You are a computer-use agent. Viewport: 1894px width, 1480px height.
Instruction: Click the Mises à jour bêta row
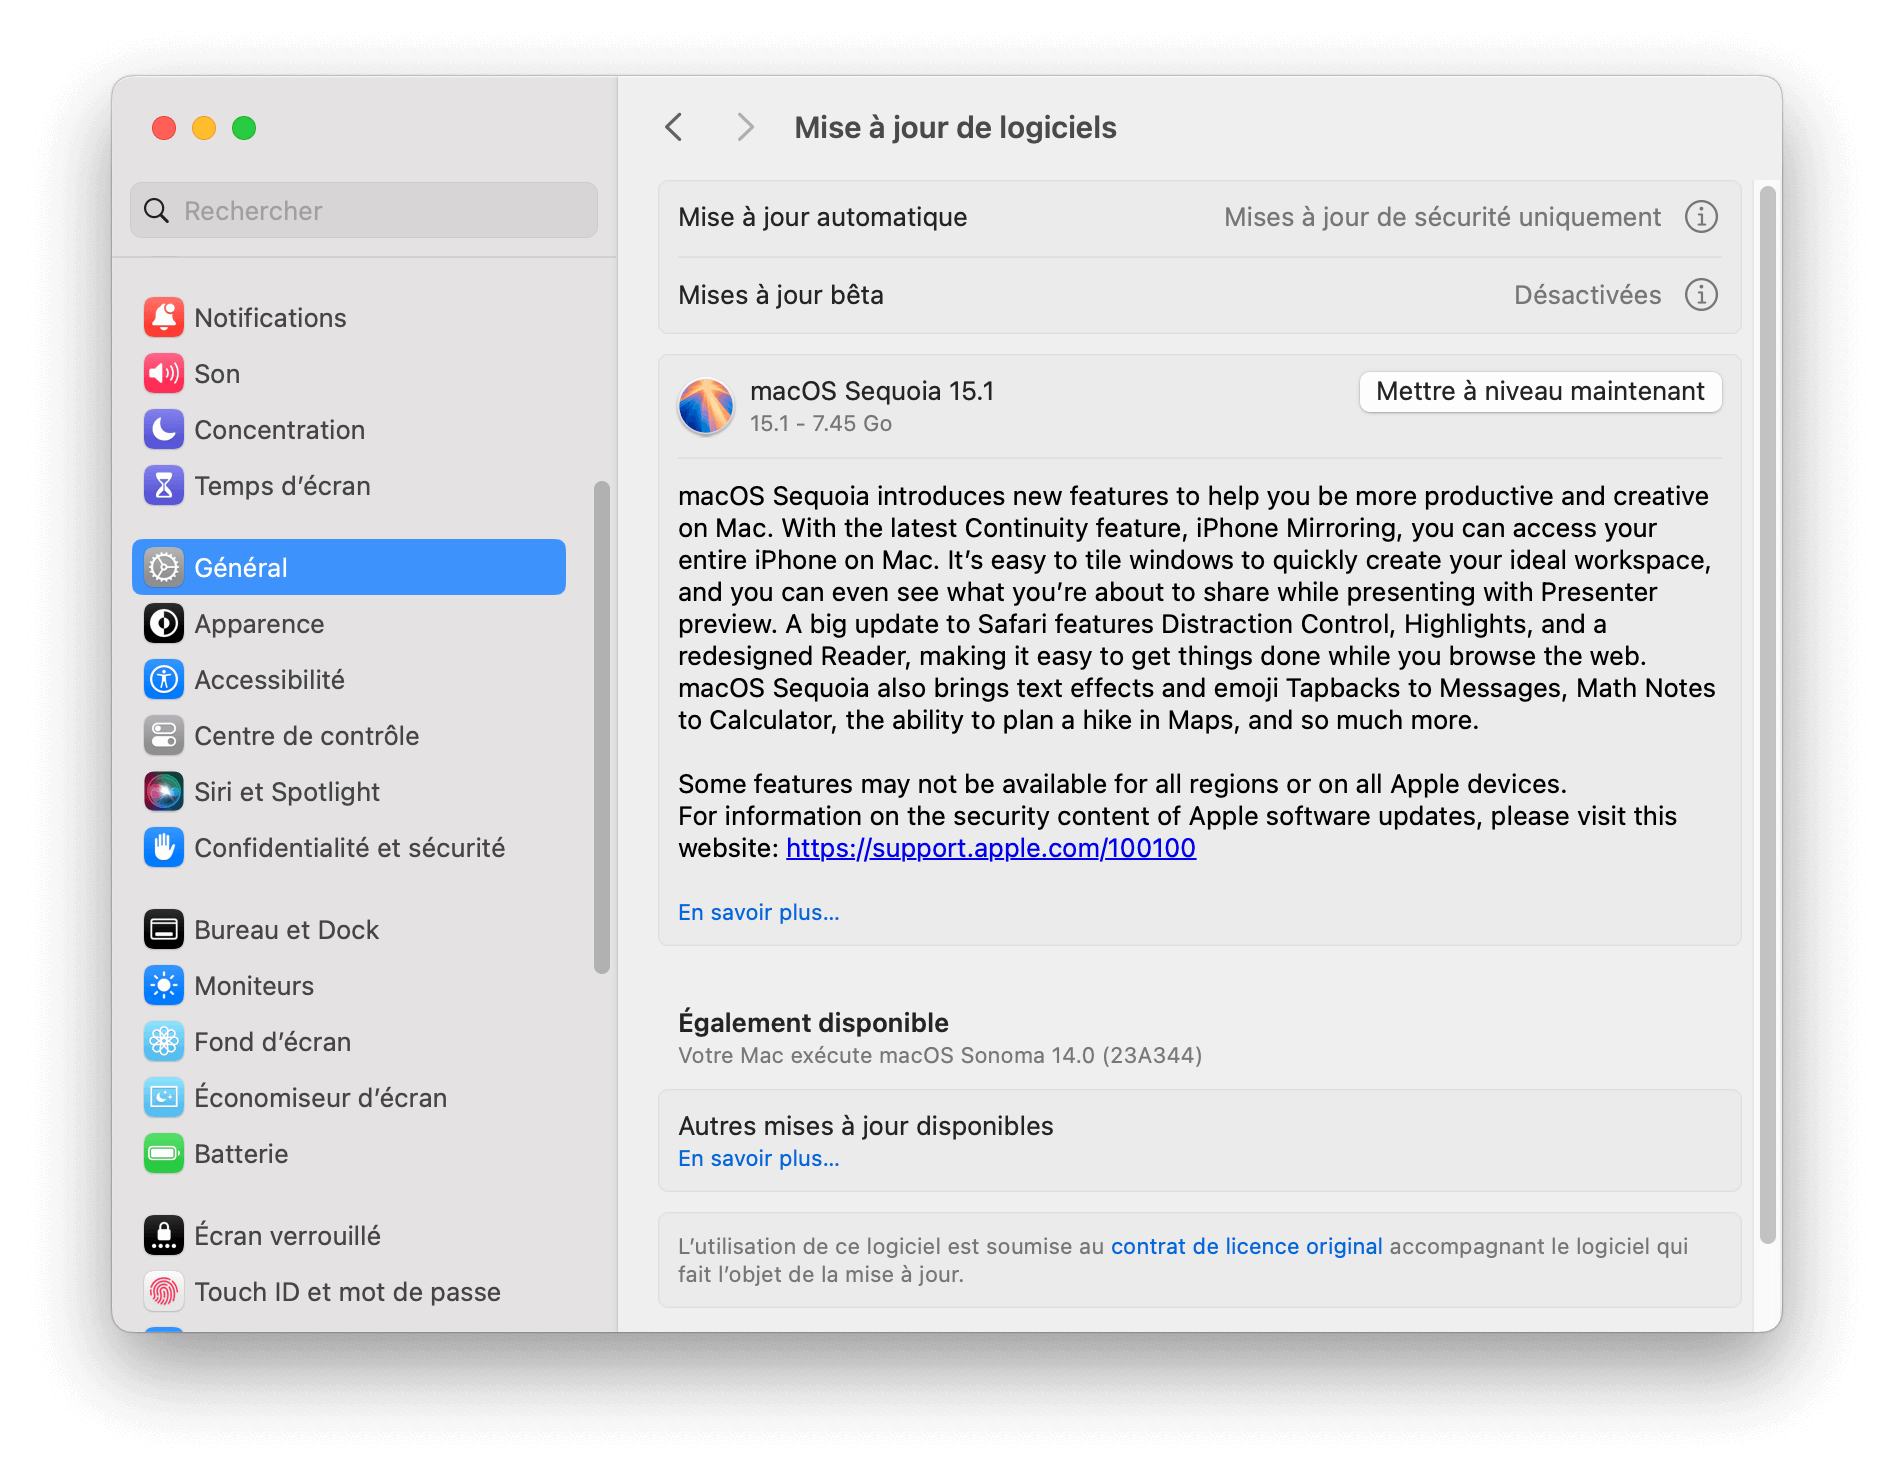(1199, 295)
